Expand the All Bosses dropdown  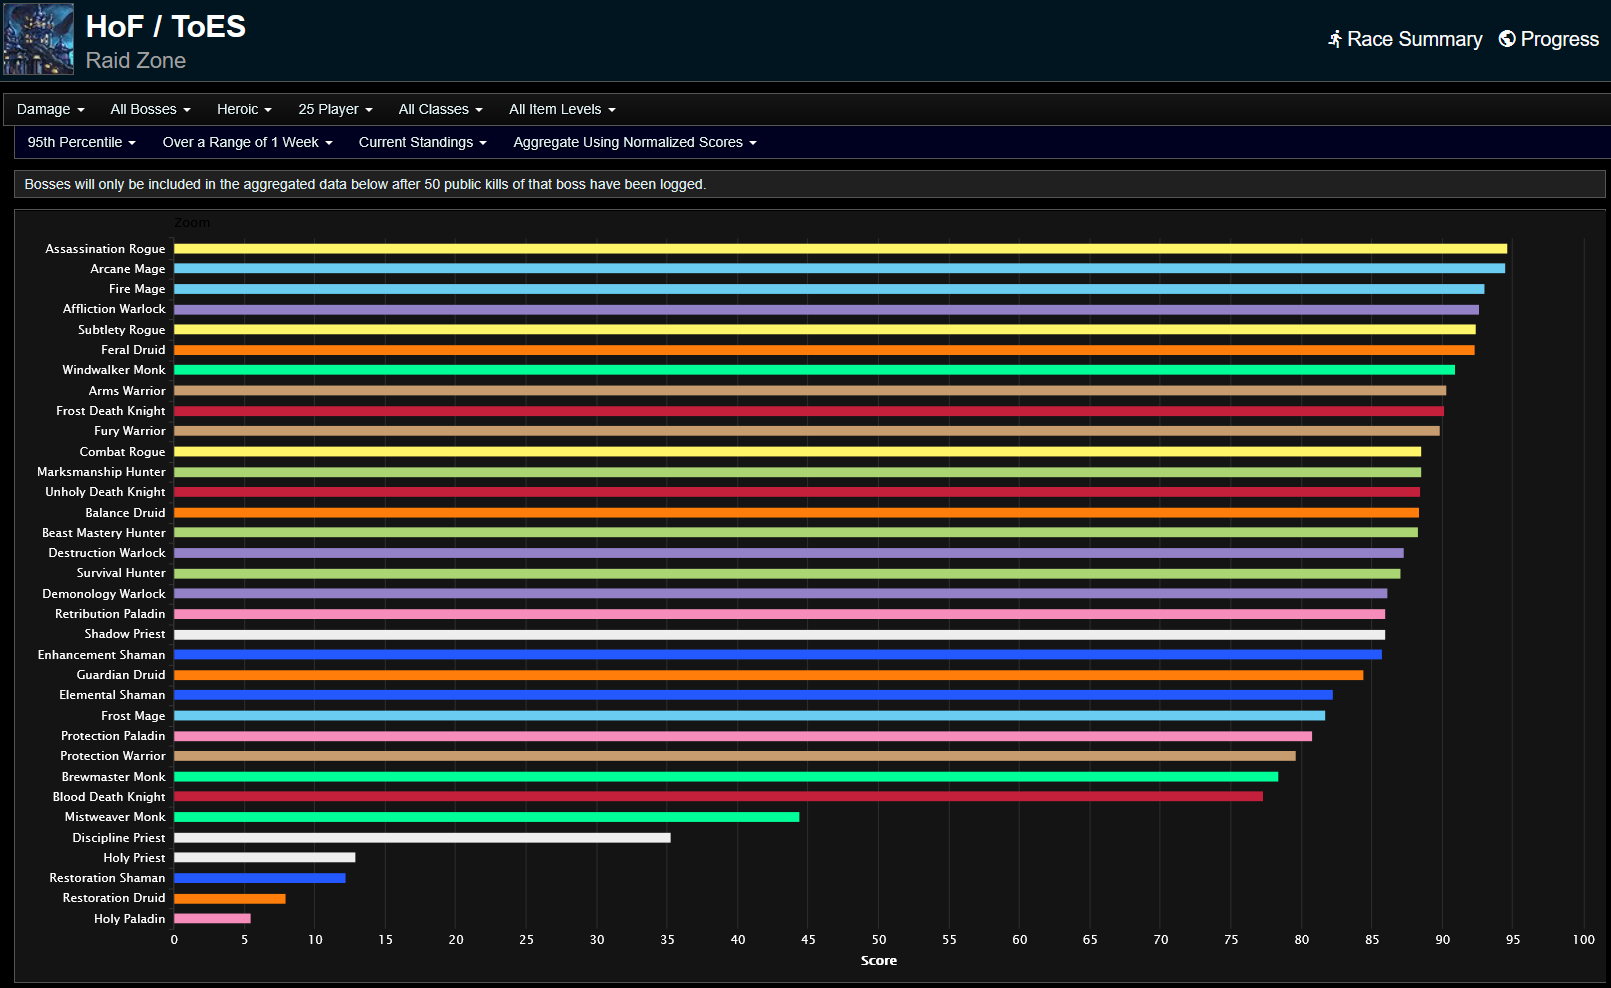pos(150,109)
